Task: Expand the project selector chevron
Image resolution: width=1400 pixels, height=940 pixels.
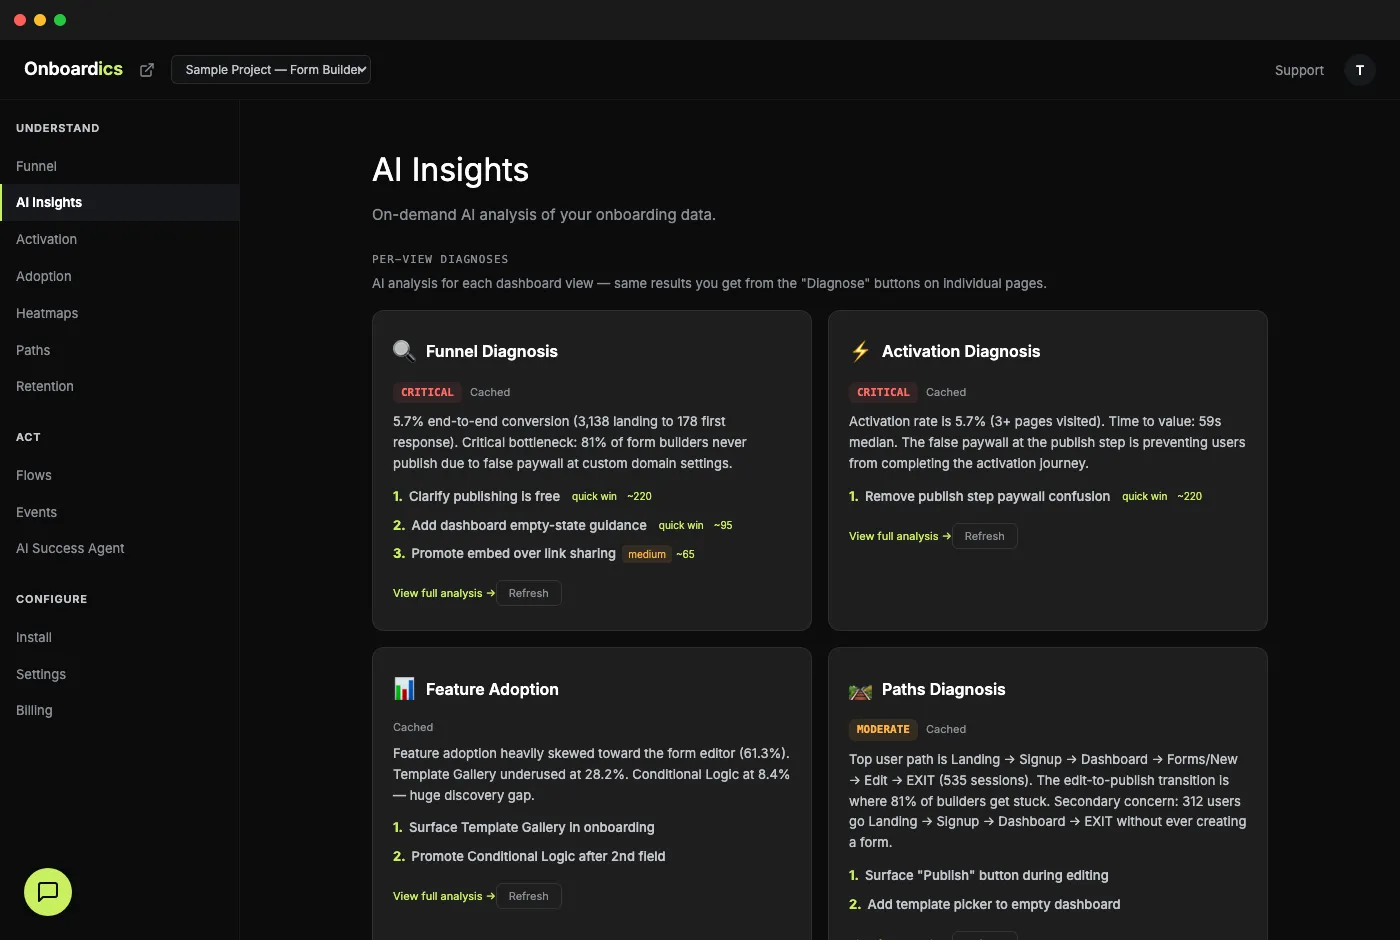Action: 361,69
